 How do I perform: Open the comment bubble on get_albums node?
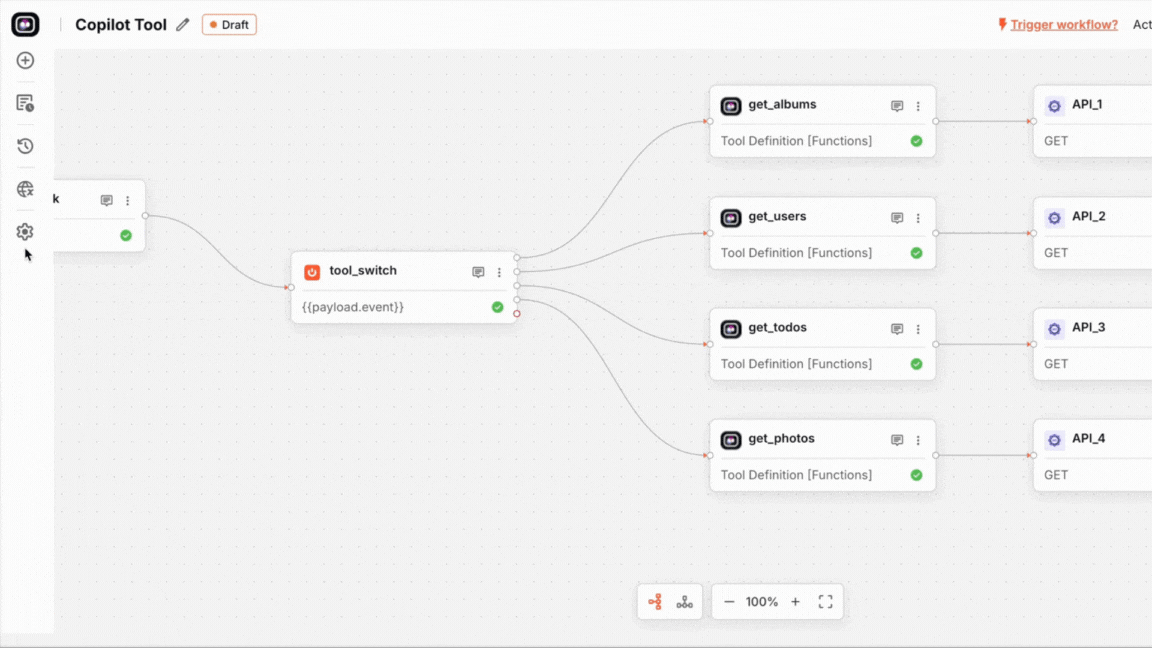tap(896, 104)
